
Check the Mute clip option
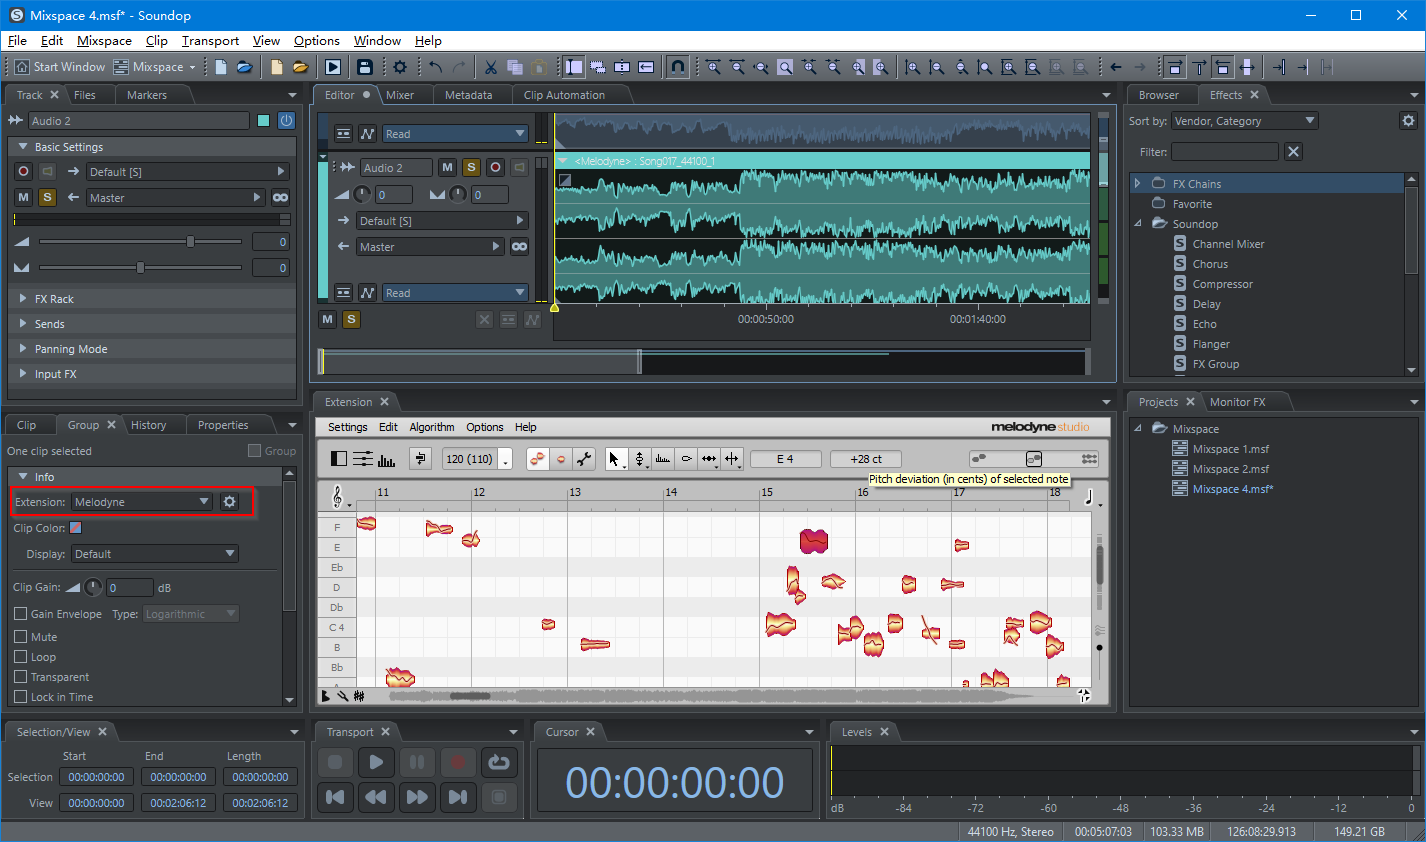[x=21, y=637]
